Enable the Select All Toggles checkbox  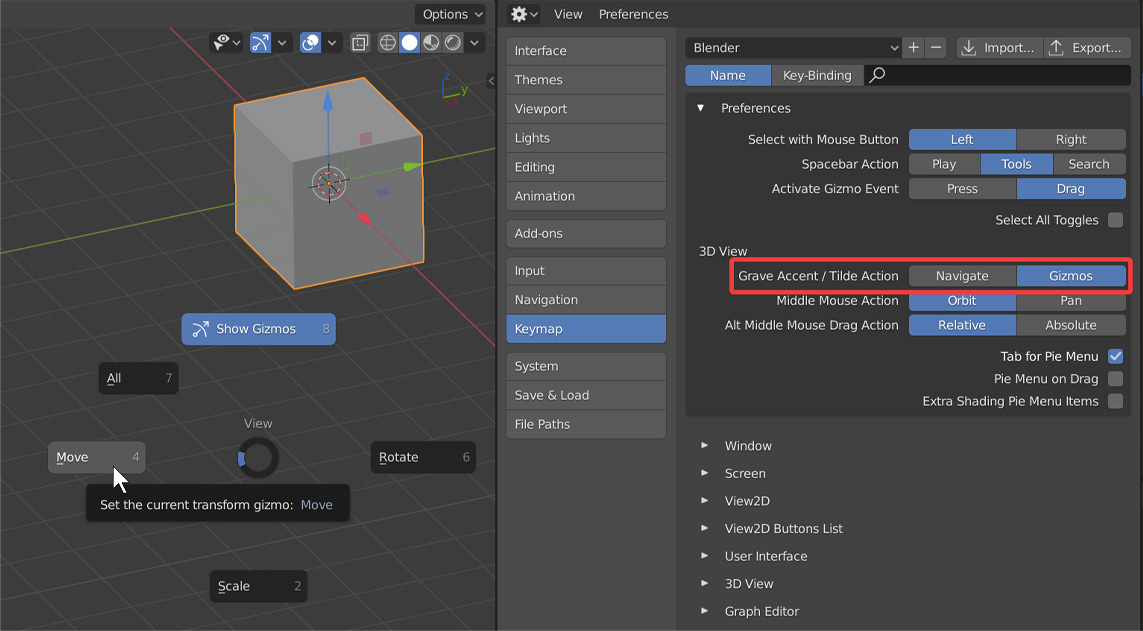point(1117,219)
